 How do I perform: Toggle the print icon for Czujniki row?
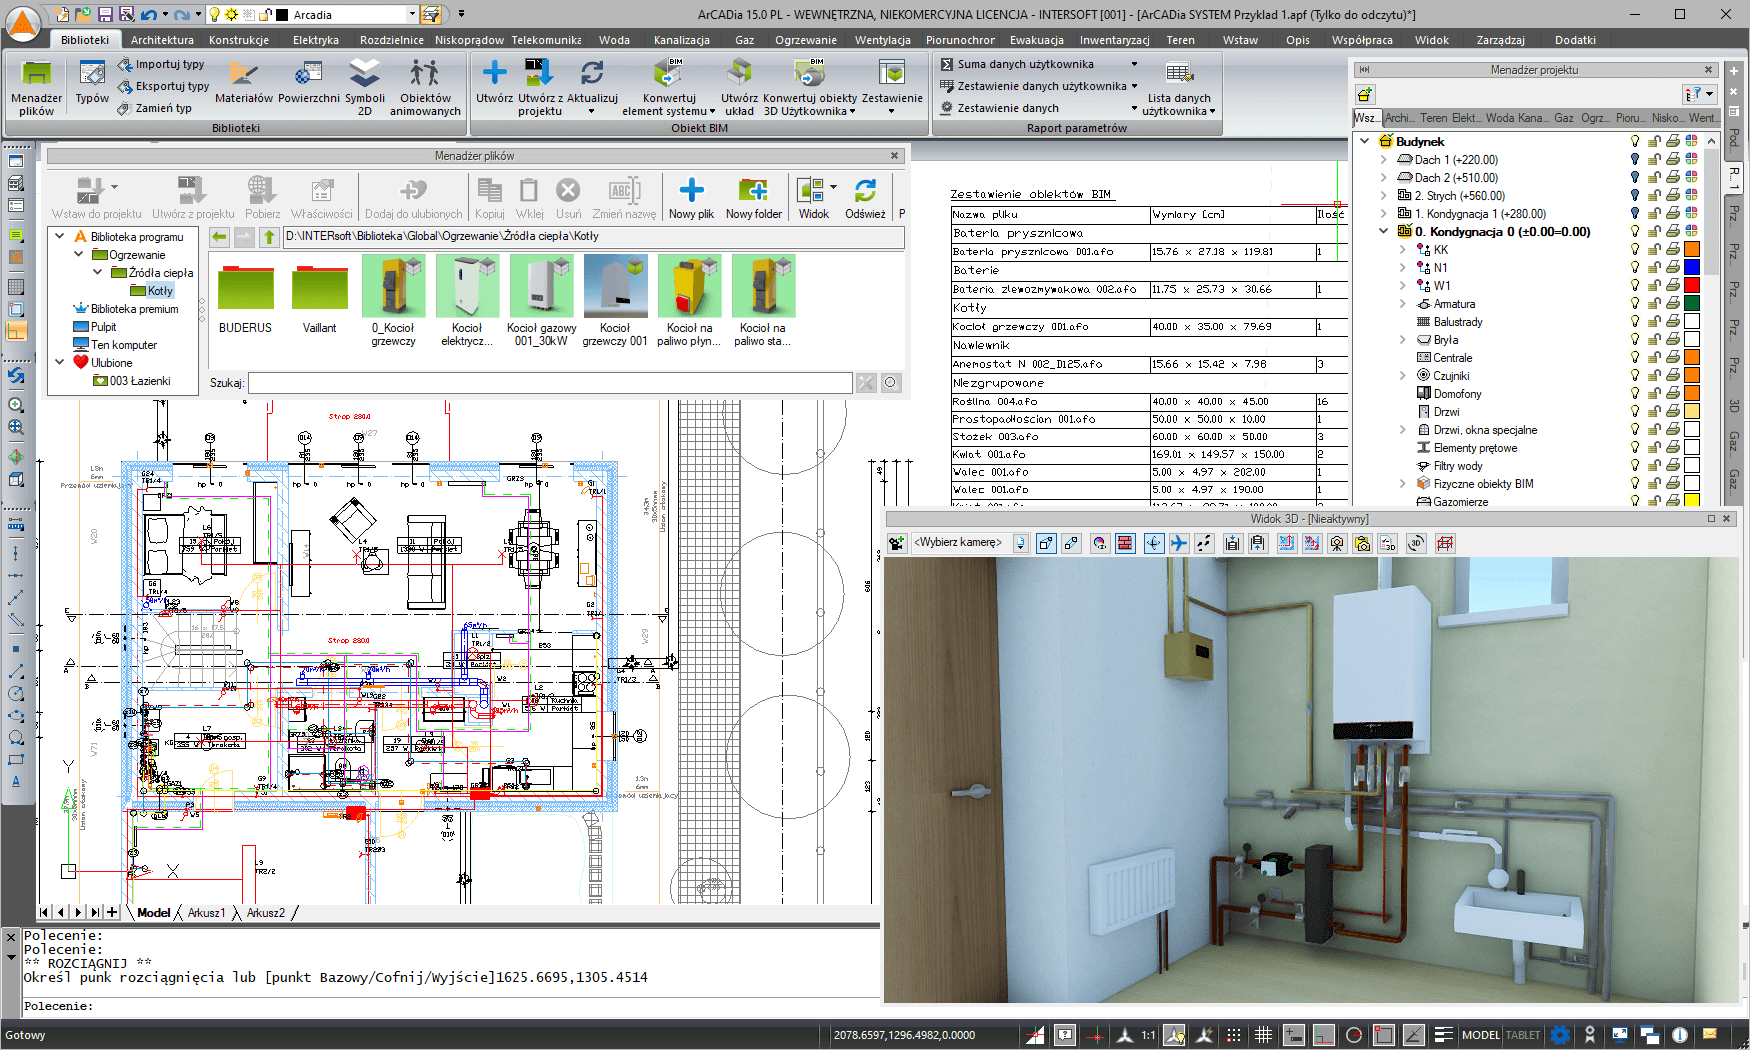pyautogui.click(x=1672, y=376)
